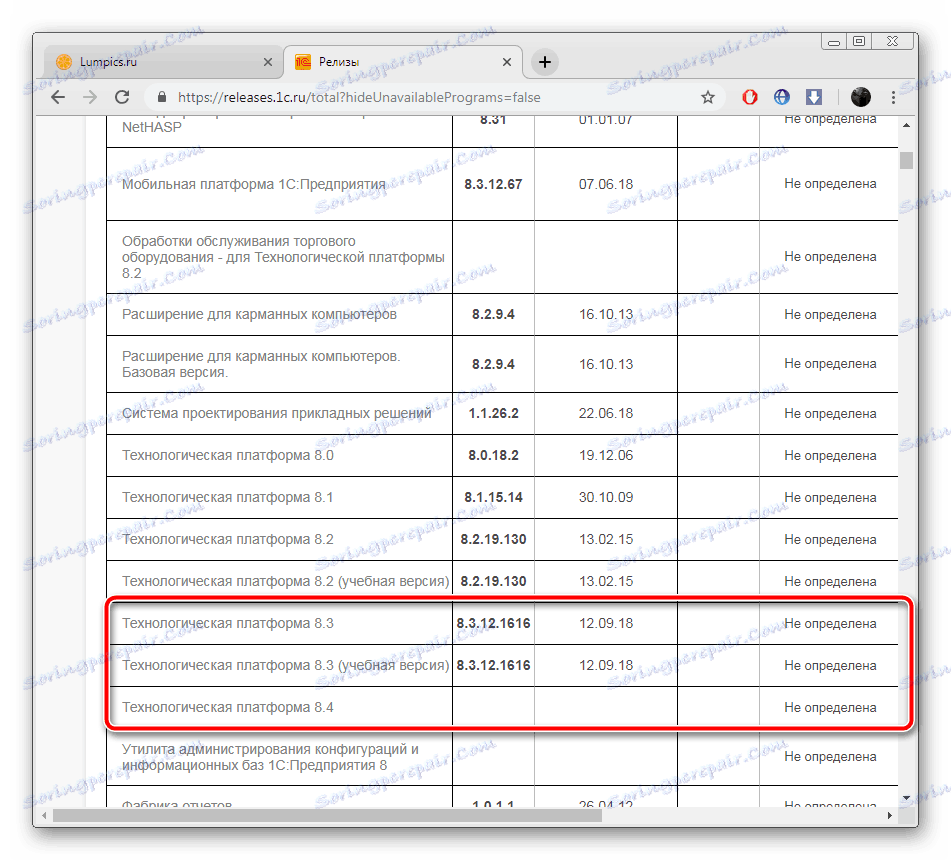The image size is (951, 860).
Task: Open Технологическая платформа 8.3 link
Action: coord(228,623)
